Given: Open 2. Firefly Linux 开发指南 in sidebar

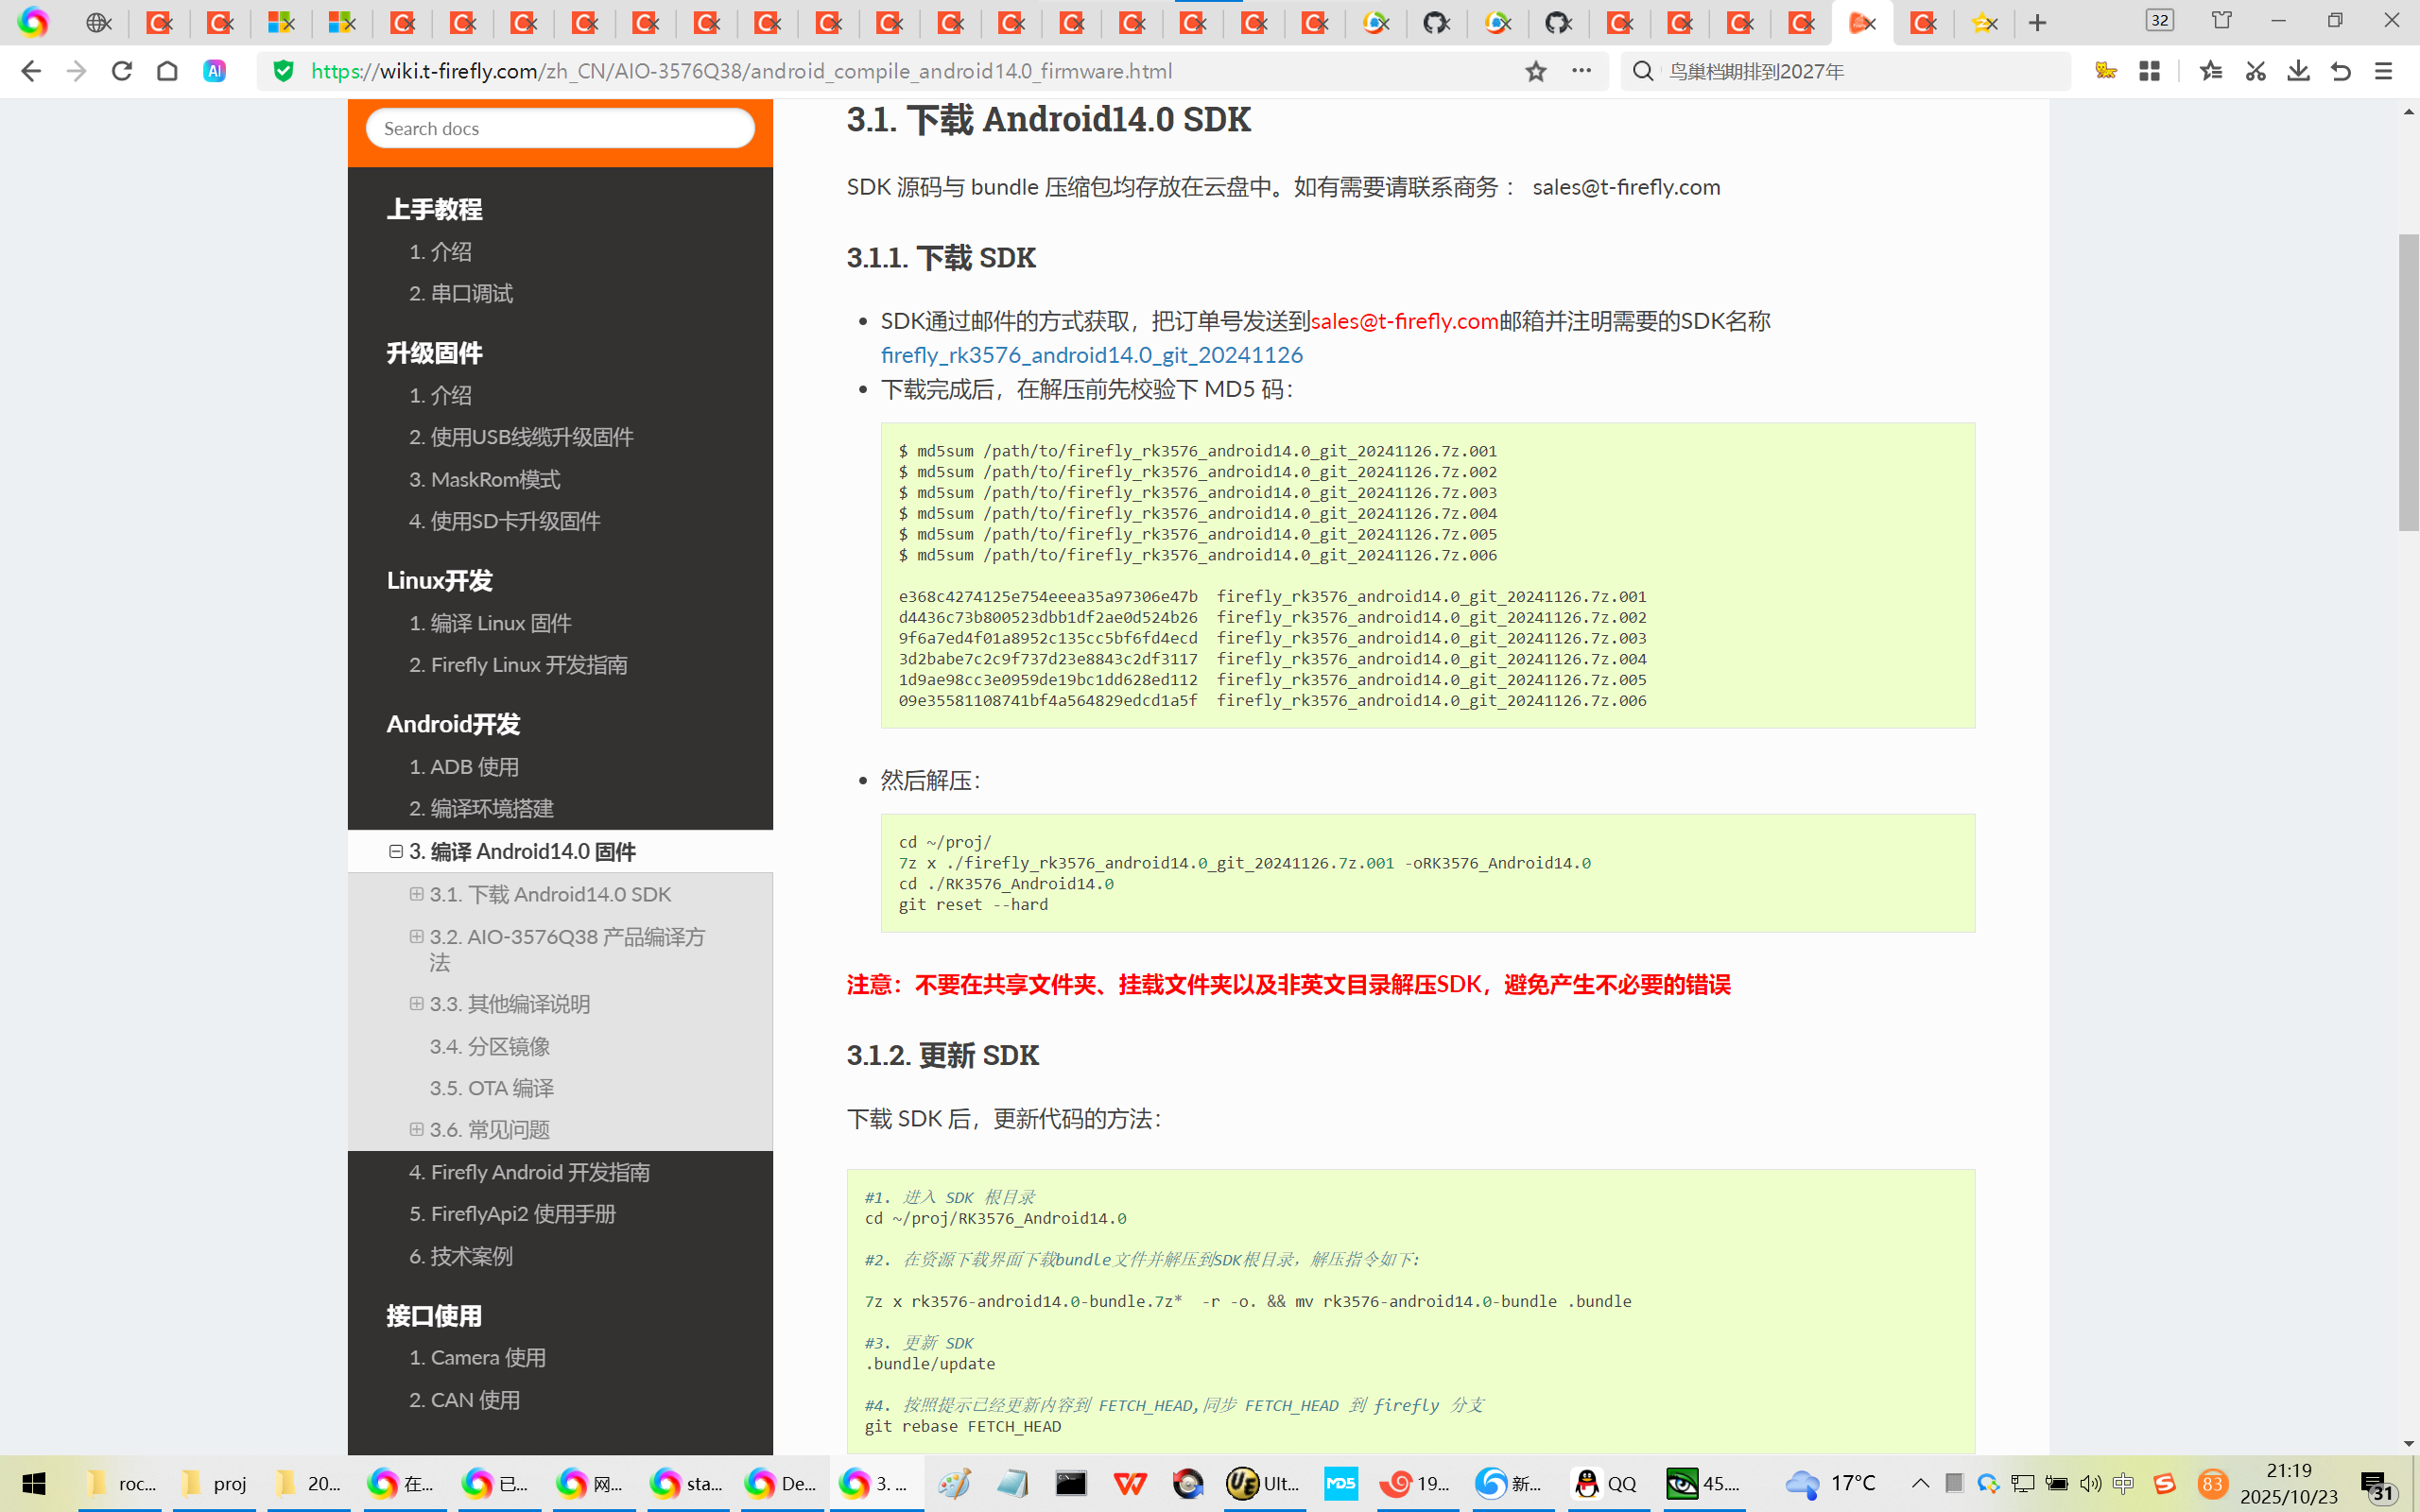Looking at the screenshot, I should (x=518, y=665).
